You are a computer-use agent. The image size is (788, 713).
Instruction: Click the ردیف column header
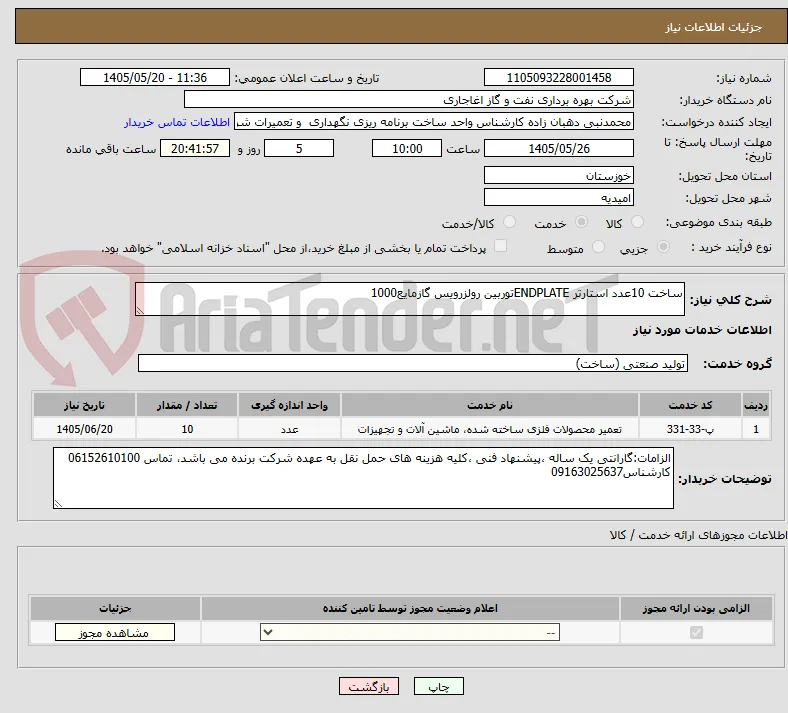[756, 405]
